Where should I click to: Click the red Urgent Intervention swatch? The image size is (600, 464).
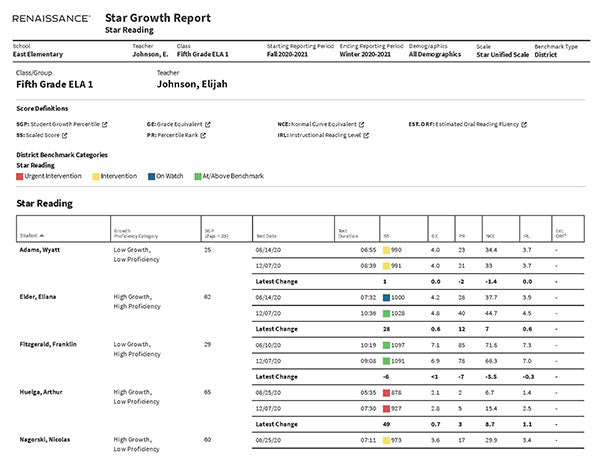coord(21,176)
